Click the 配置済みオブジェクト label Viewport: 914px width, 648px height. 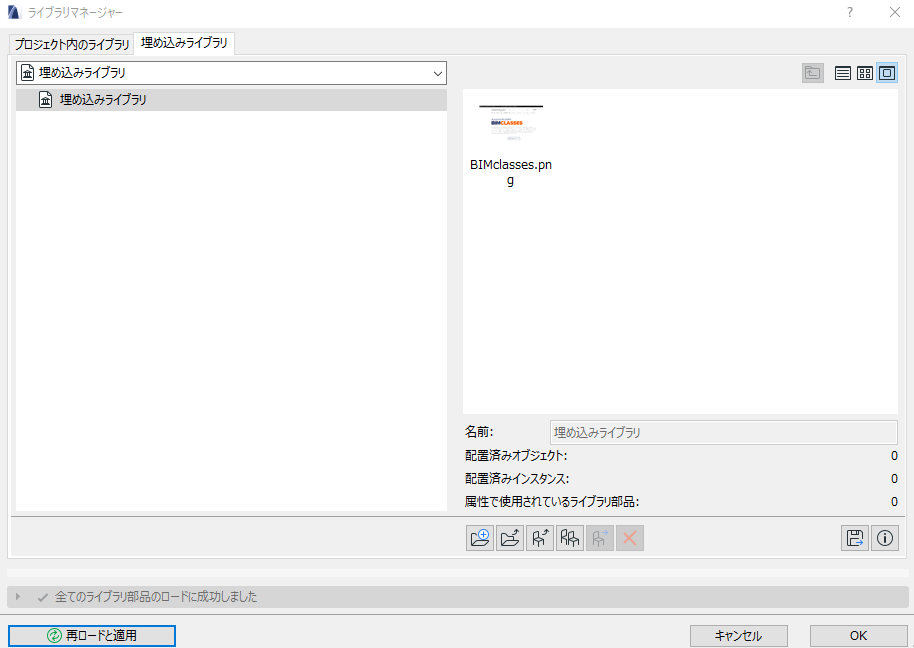pyautogui.click(x=516, y=456)
